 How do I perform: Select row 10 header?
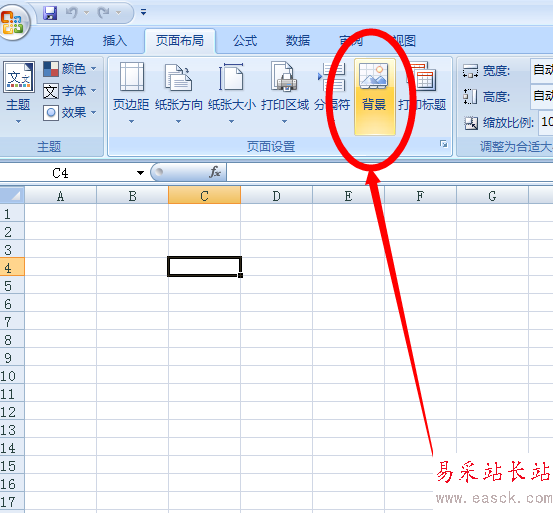click(x=12, y=375)
